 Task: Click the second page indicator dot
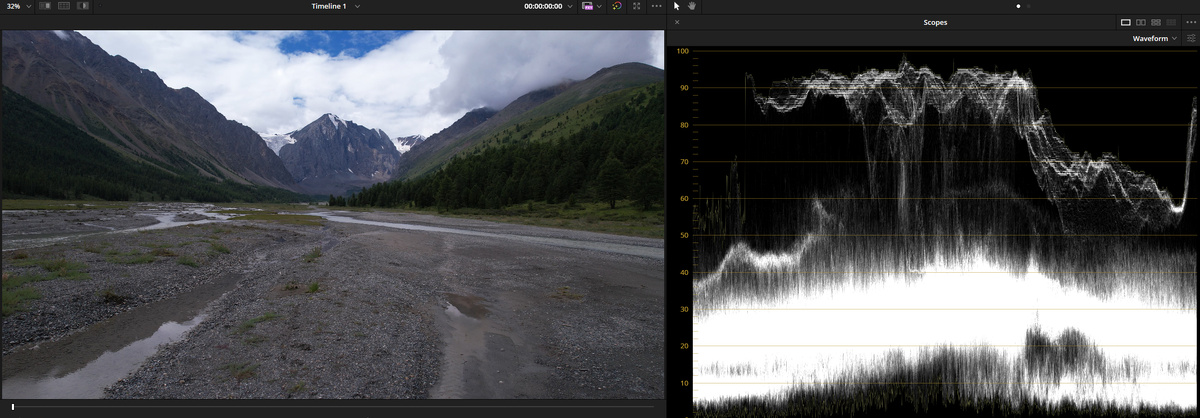click(1028, 6)
